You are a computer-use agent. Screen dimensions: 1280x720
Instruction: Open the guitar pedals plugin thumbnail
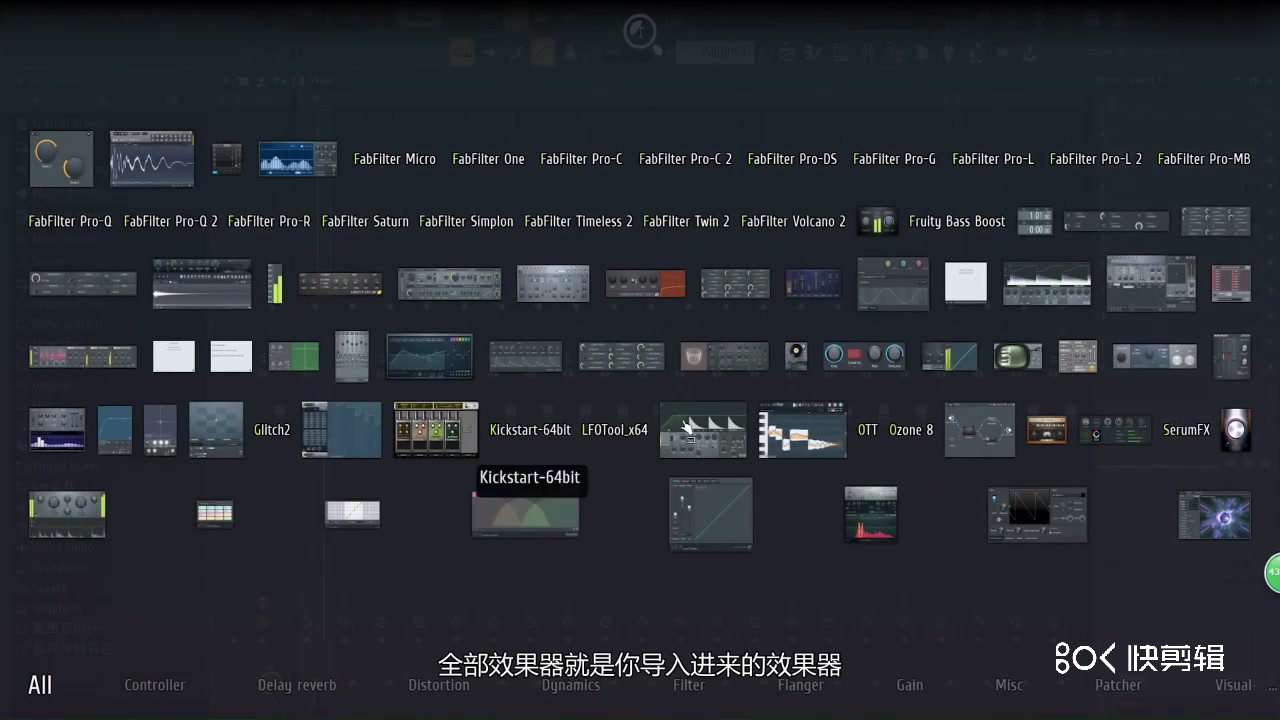[436, 430]
